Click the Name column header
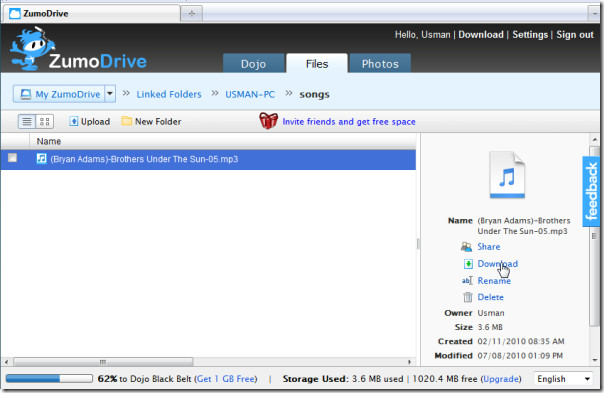Screen dimensions: 604x393 (49, 141)
